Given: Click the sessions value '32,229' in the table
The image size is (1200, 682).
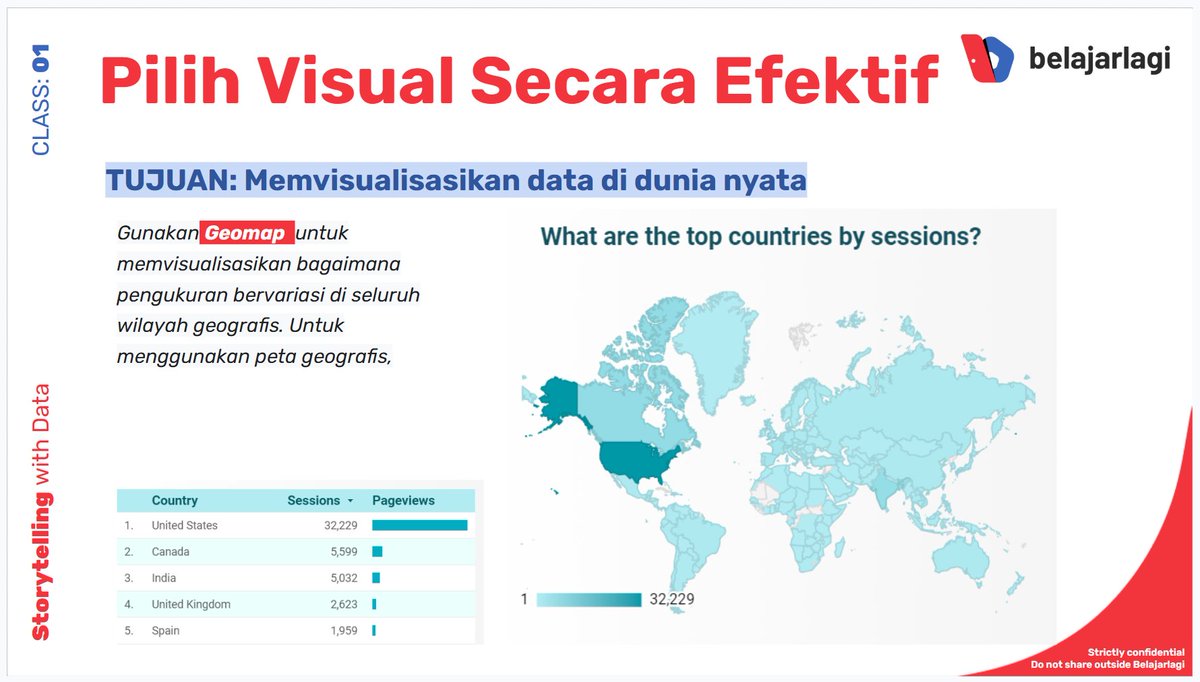Looking at the screenshot, I should [x=339, y=525].
